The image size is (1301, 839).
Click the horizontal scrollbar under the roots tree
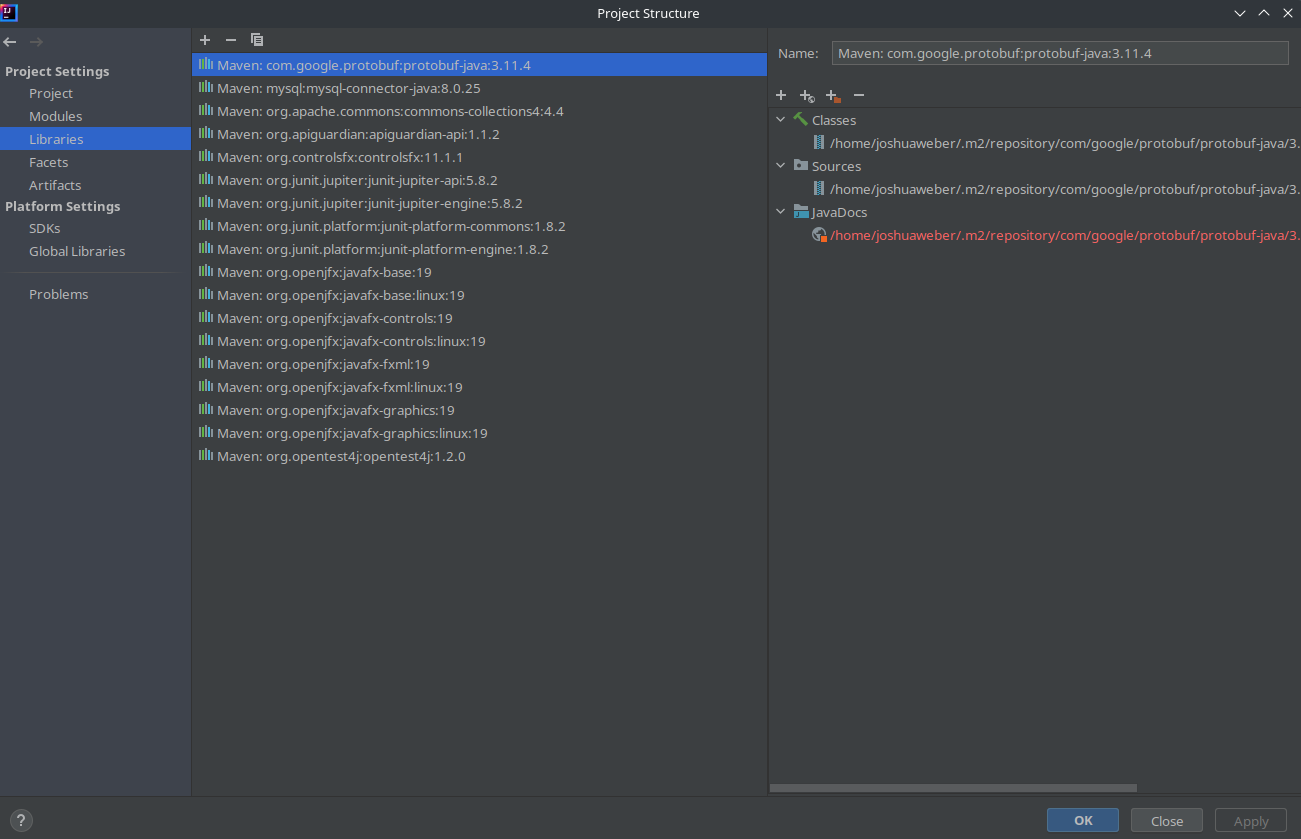[953, 788]
